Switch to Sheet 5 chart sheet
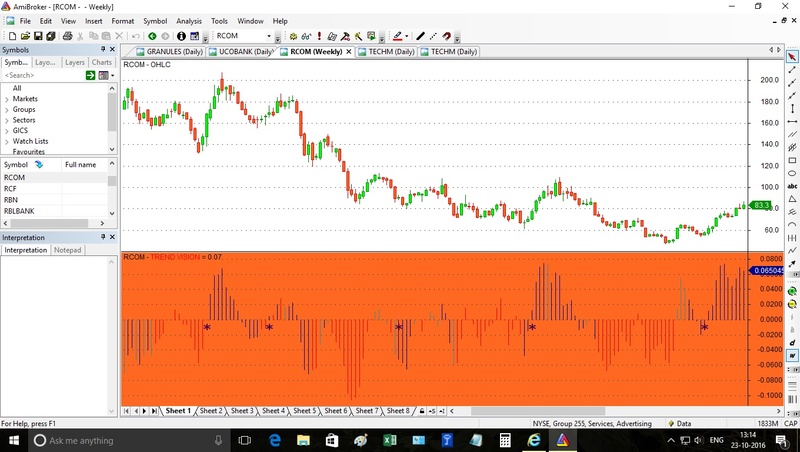Viewport: 800px width, 452px height. [305, 411]
